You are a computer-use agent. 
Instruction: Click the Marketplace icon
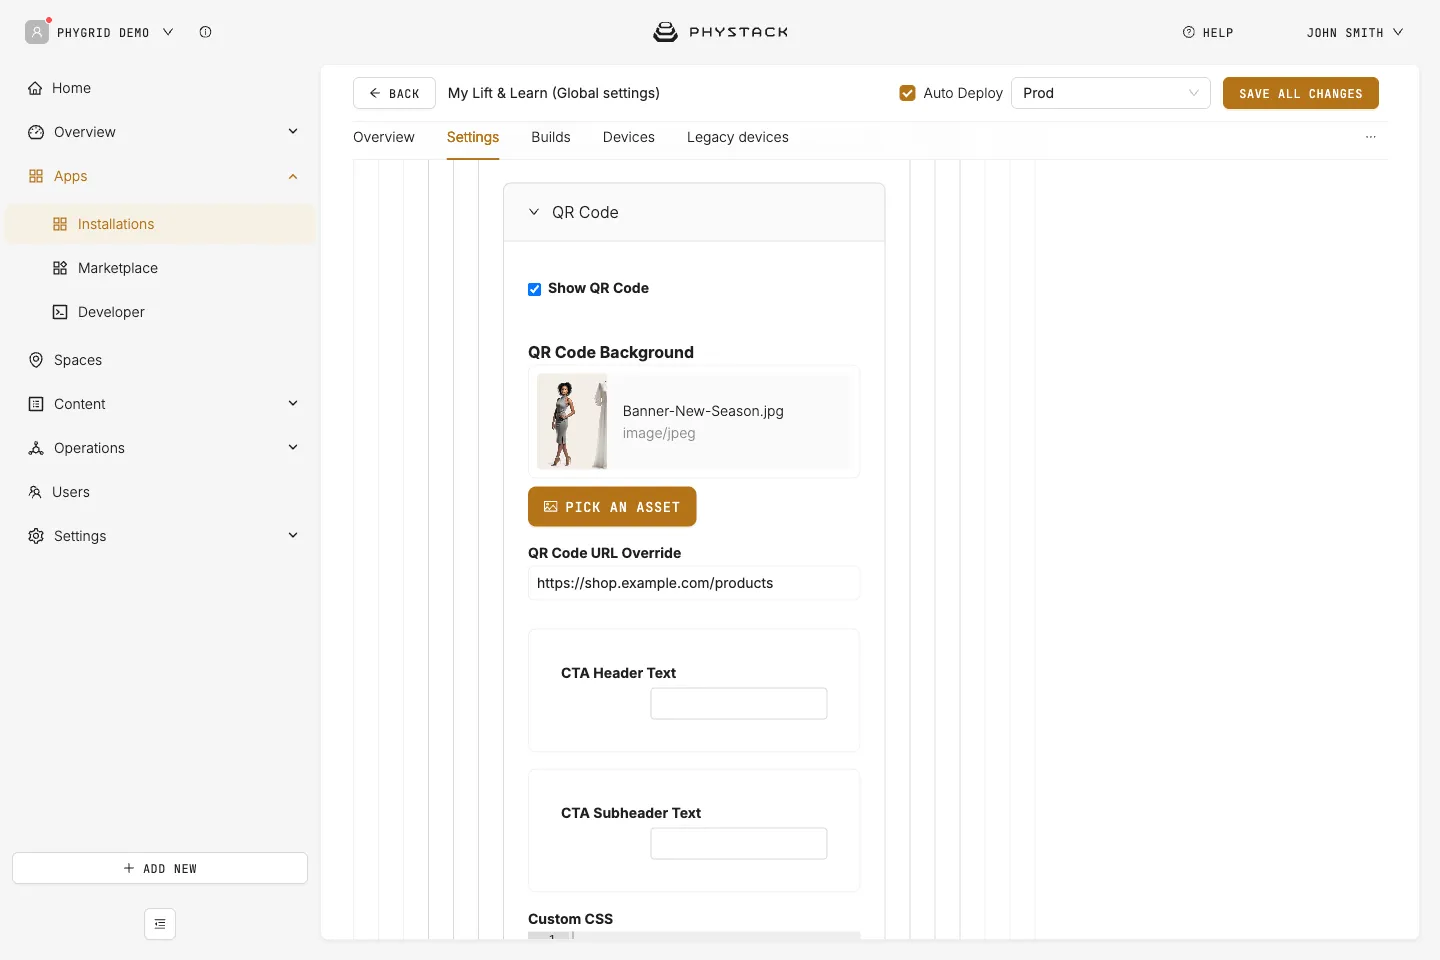(60, 268)
